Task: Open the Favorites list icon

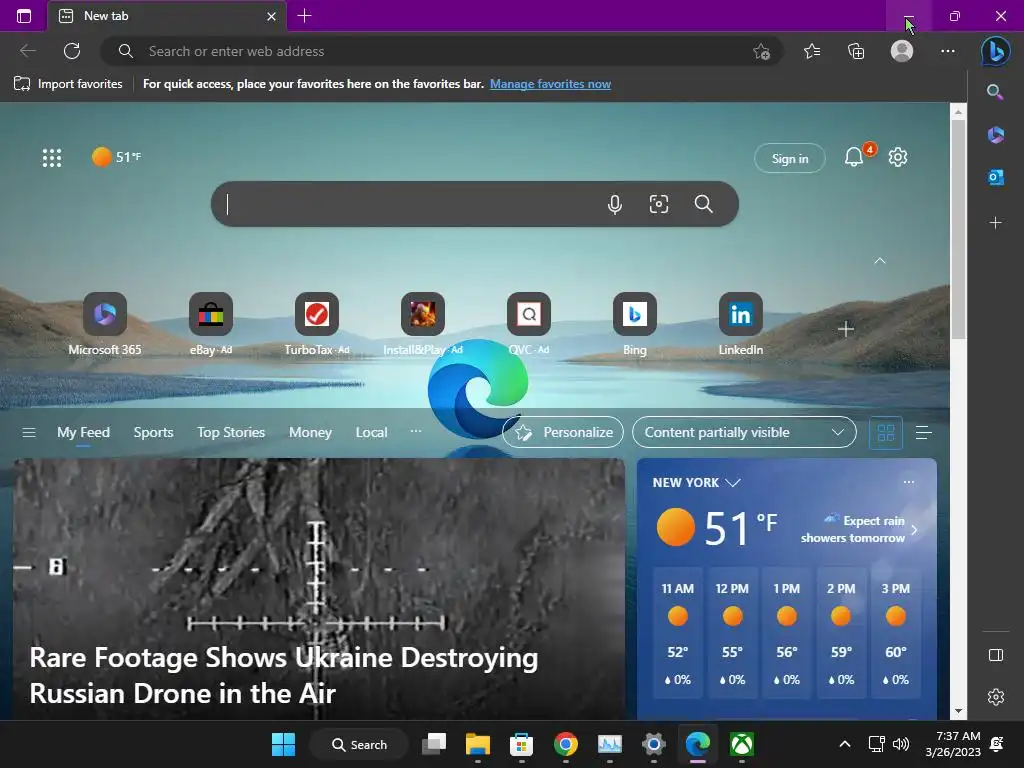Action: 812,51
